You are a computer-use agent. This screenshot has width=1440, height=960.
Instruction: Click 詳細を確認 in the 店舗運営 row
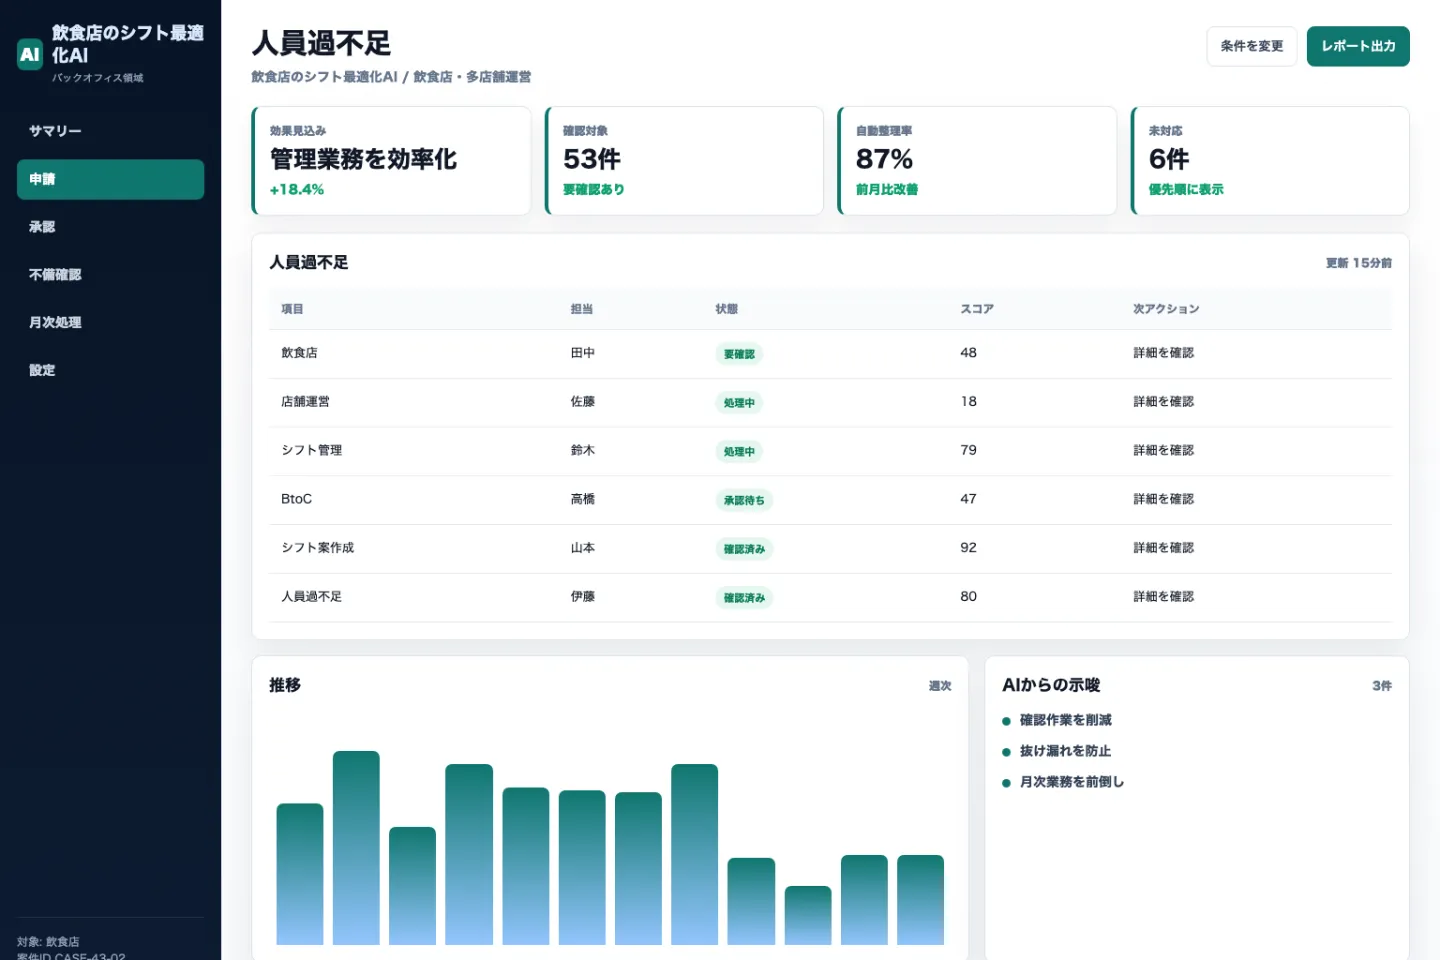point(1163,402)
